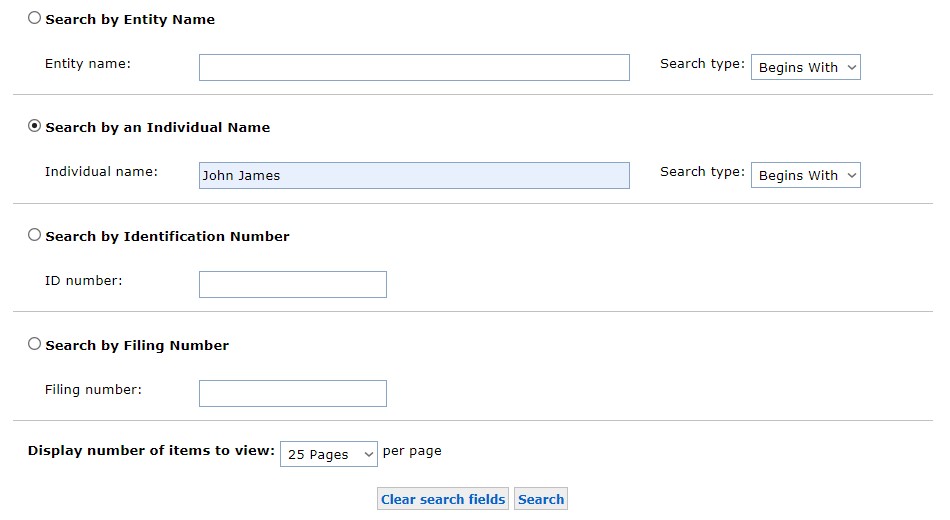Click into the Individual name field containing John James
Image resolution: width=950 pixels, height=520 pixels.
414,175
